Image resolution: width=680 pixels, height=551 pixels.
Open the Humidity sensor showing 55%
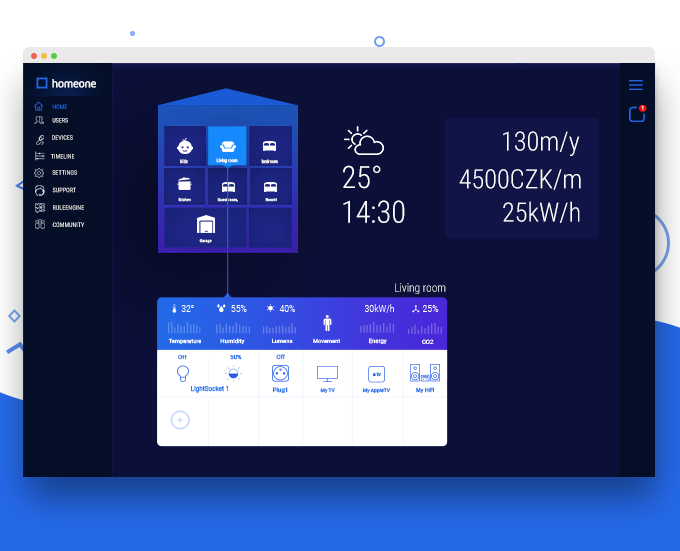point(232,324)
